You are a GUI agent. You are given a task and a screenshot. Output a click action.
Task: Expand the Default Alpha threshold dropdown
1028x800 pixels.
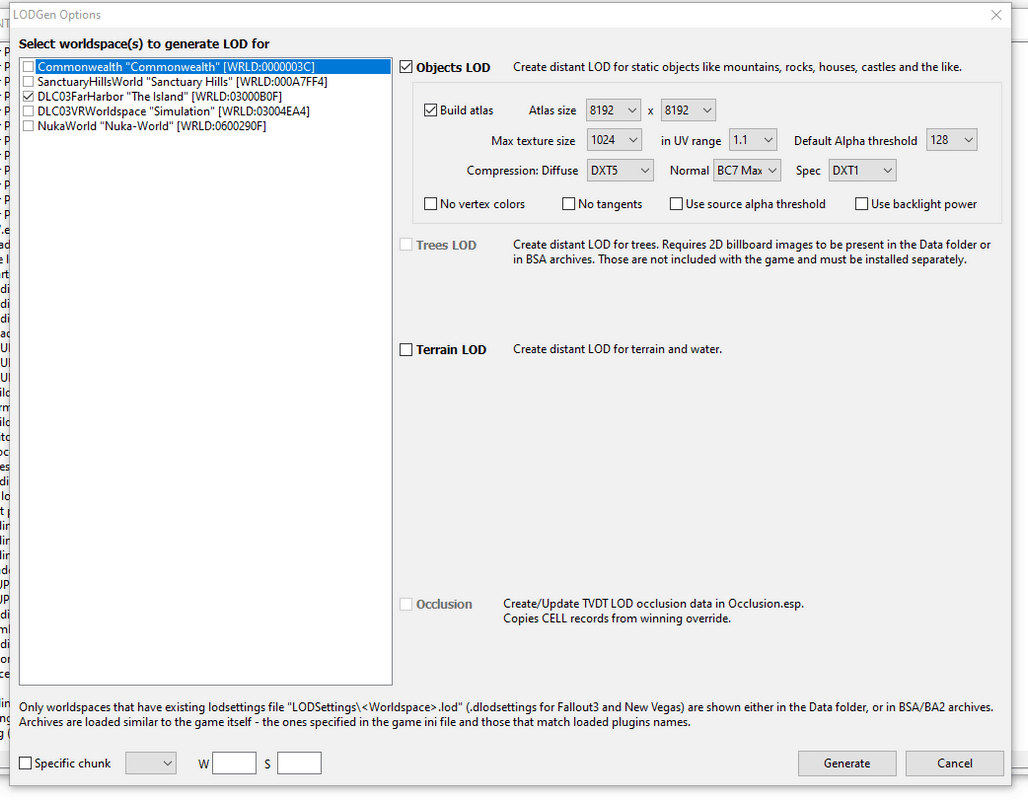click(x=952, y=141)
